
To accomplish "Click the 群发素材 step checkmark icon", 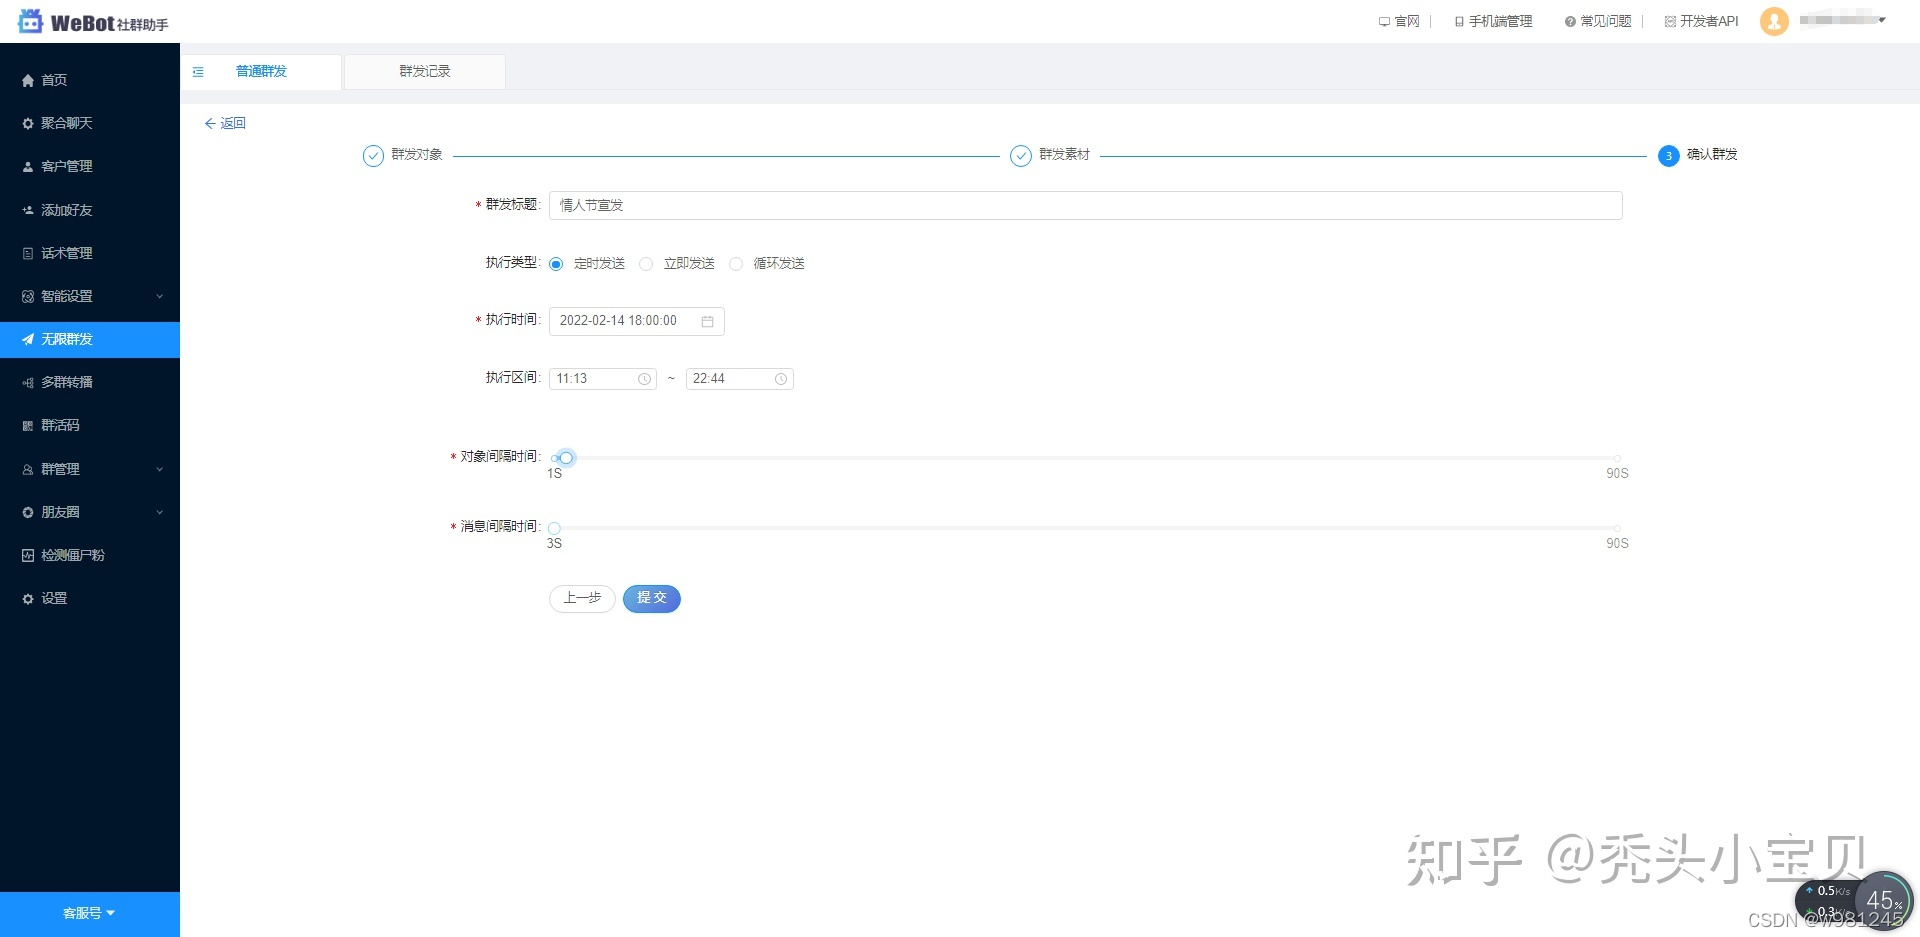I will (1021, 156).
